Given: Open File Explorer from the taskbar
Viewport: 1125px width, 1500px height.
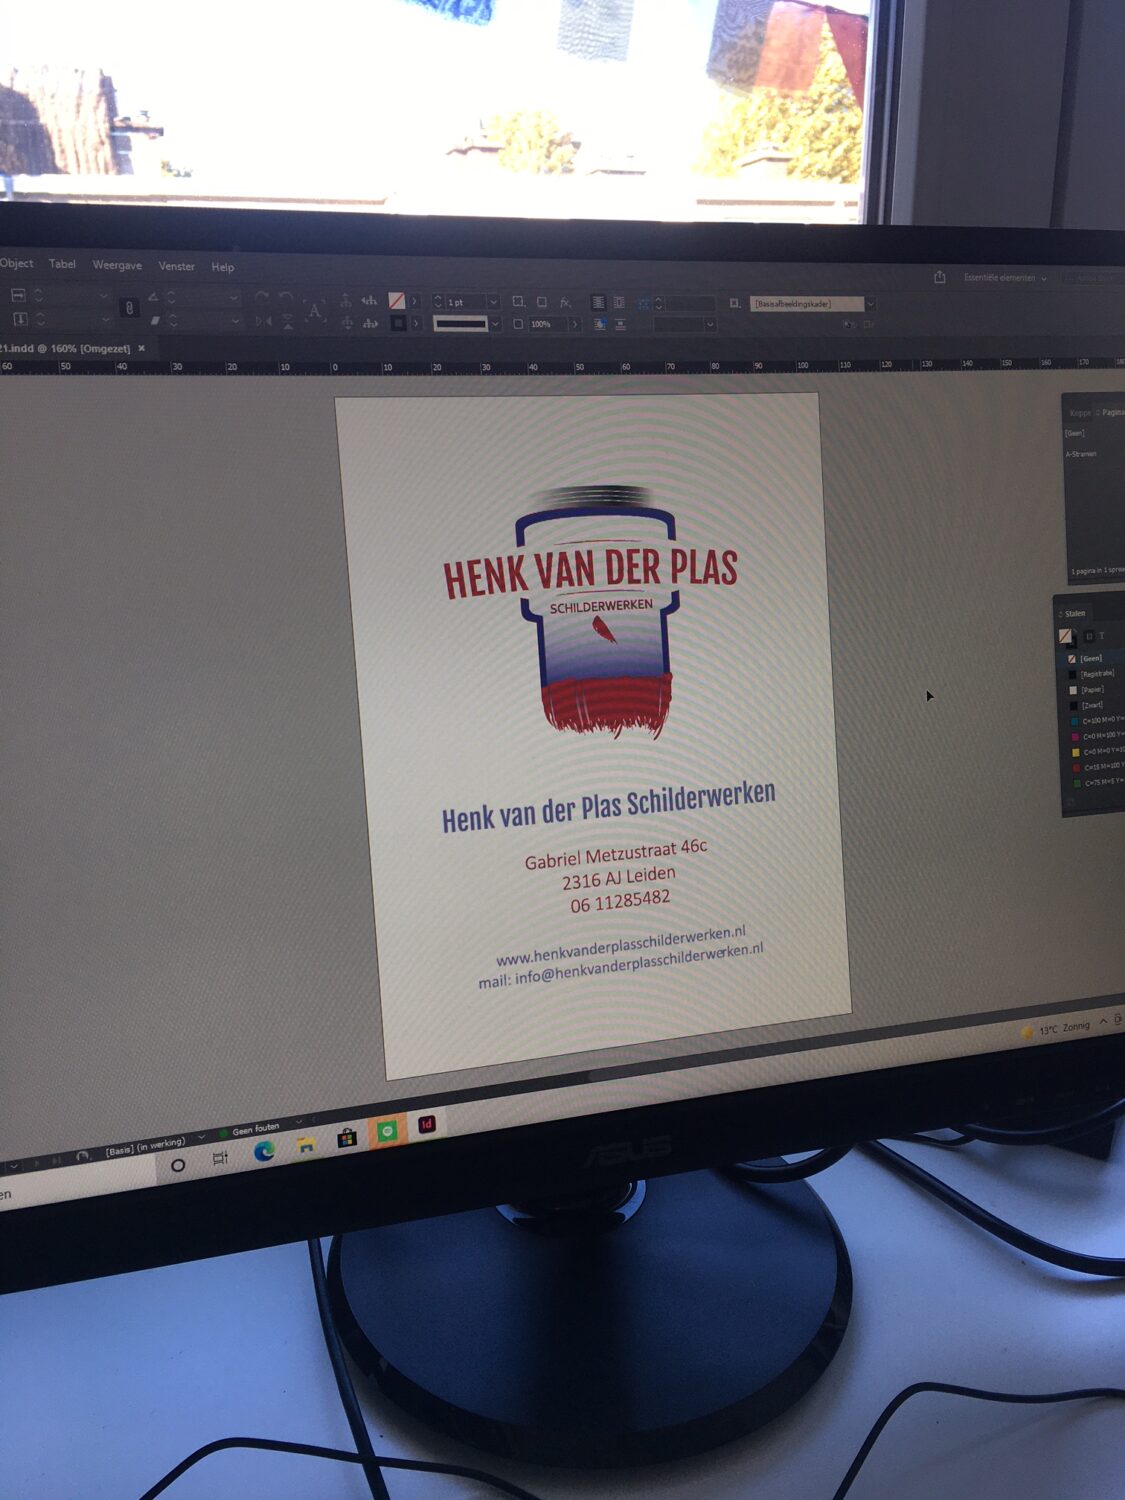Looking at the screenshot, I should point(306,1145).
